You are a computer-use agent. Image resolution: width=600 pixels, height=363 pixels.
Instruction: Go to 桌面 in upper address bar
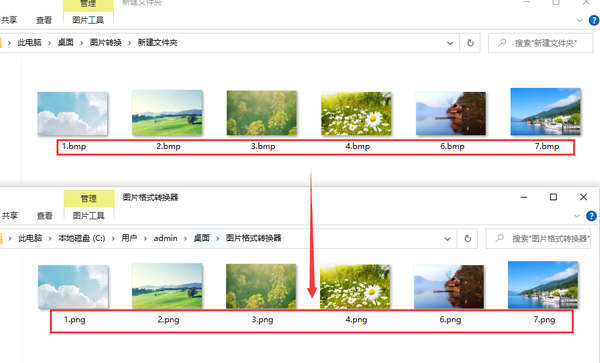click(x=65, y=42)
